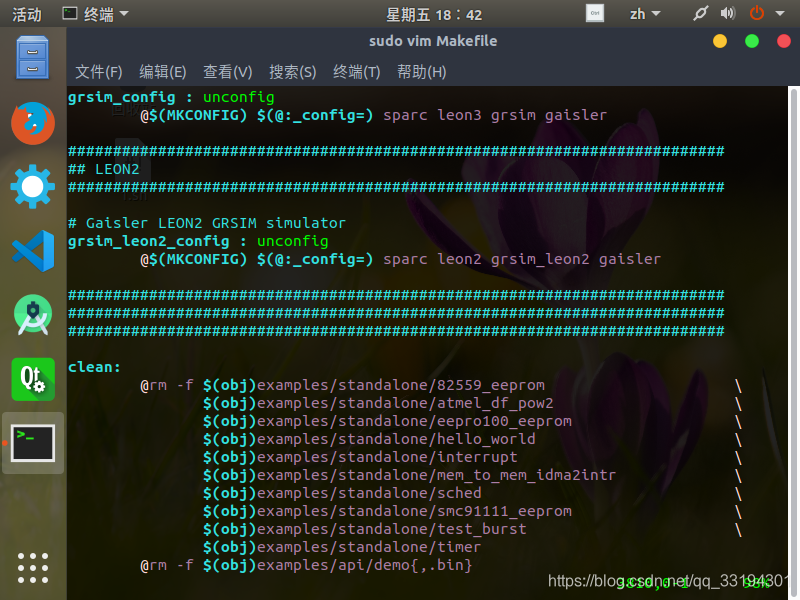This screenshot has height=600, width=800.
Task: Click the 'examples/standalone/eepro100_eeprom' path
Action: click(414, 421)
